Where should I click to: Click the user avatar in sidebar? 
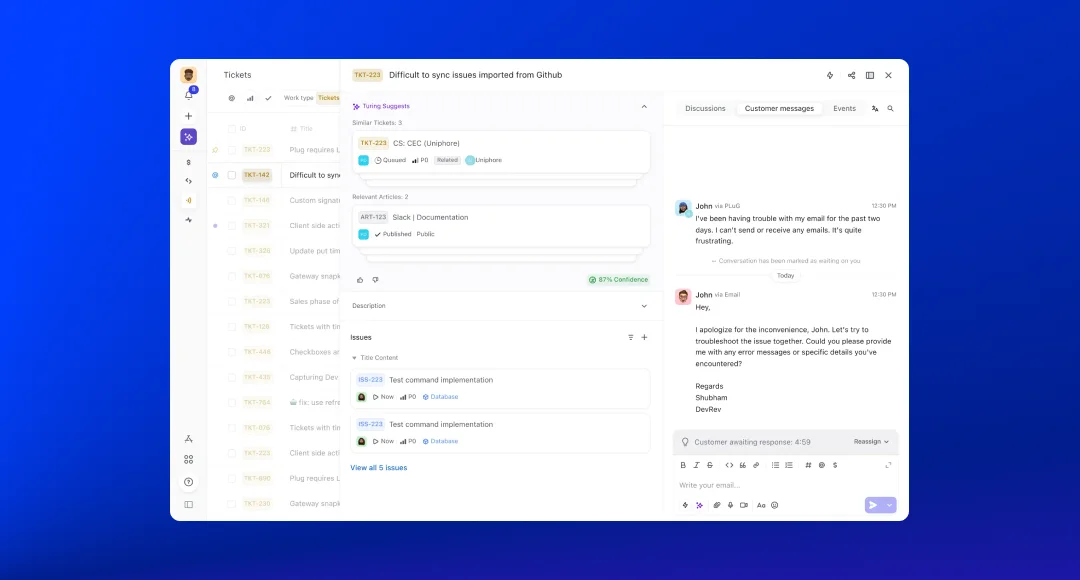(x=188, y=74)
